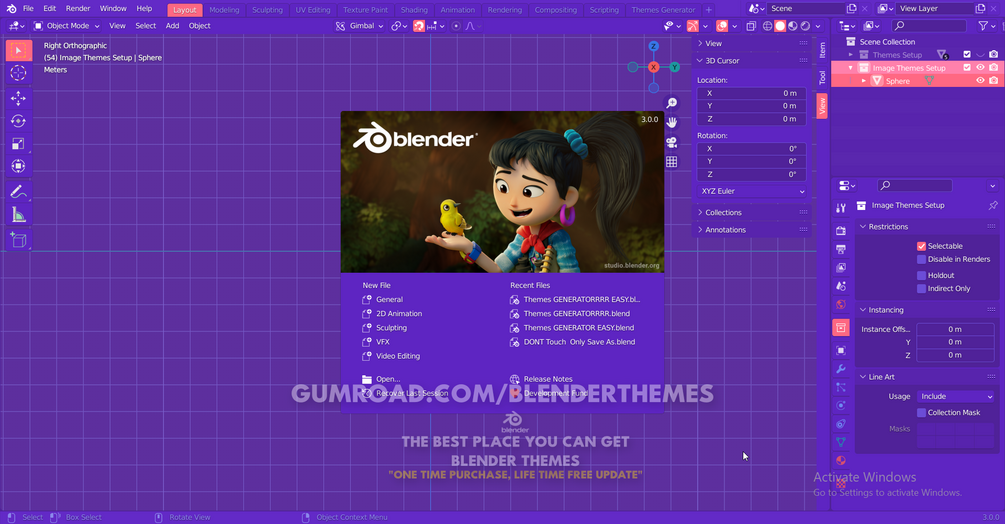
Task: Select the Rotate tool
Action: pyautogui.click(x=19, y=121)
